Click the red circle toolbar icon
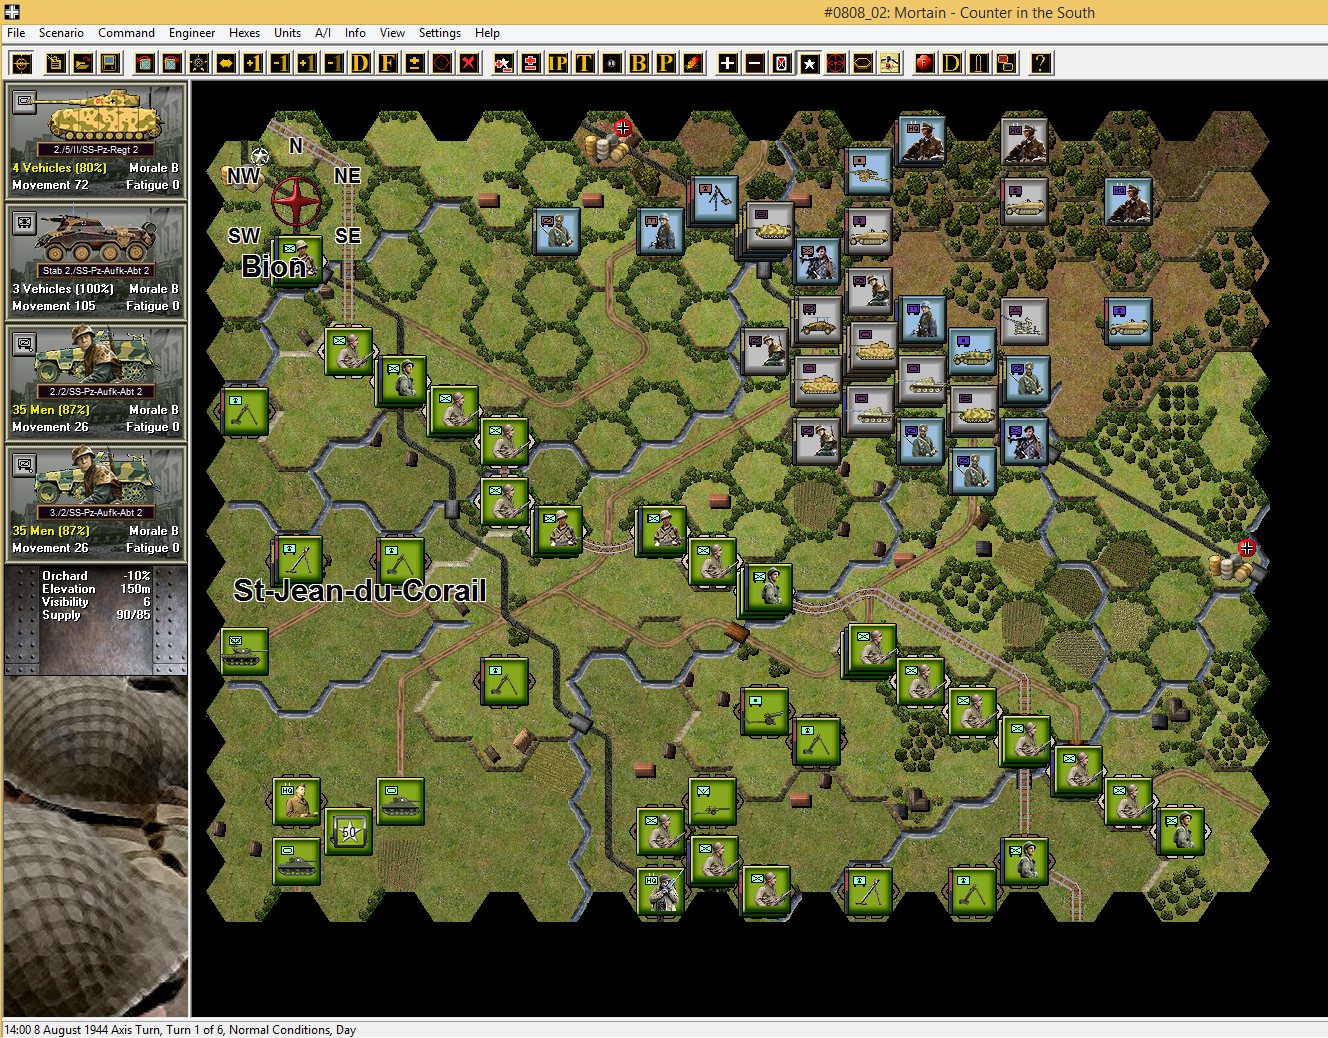The height and width of the screenshot is (1038, 1328). coord(441,64)
